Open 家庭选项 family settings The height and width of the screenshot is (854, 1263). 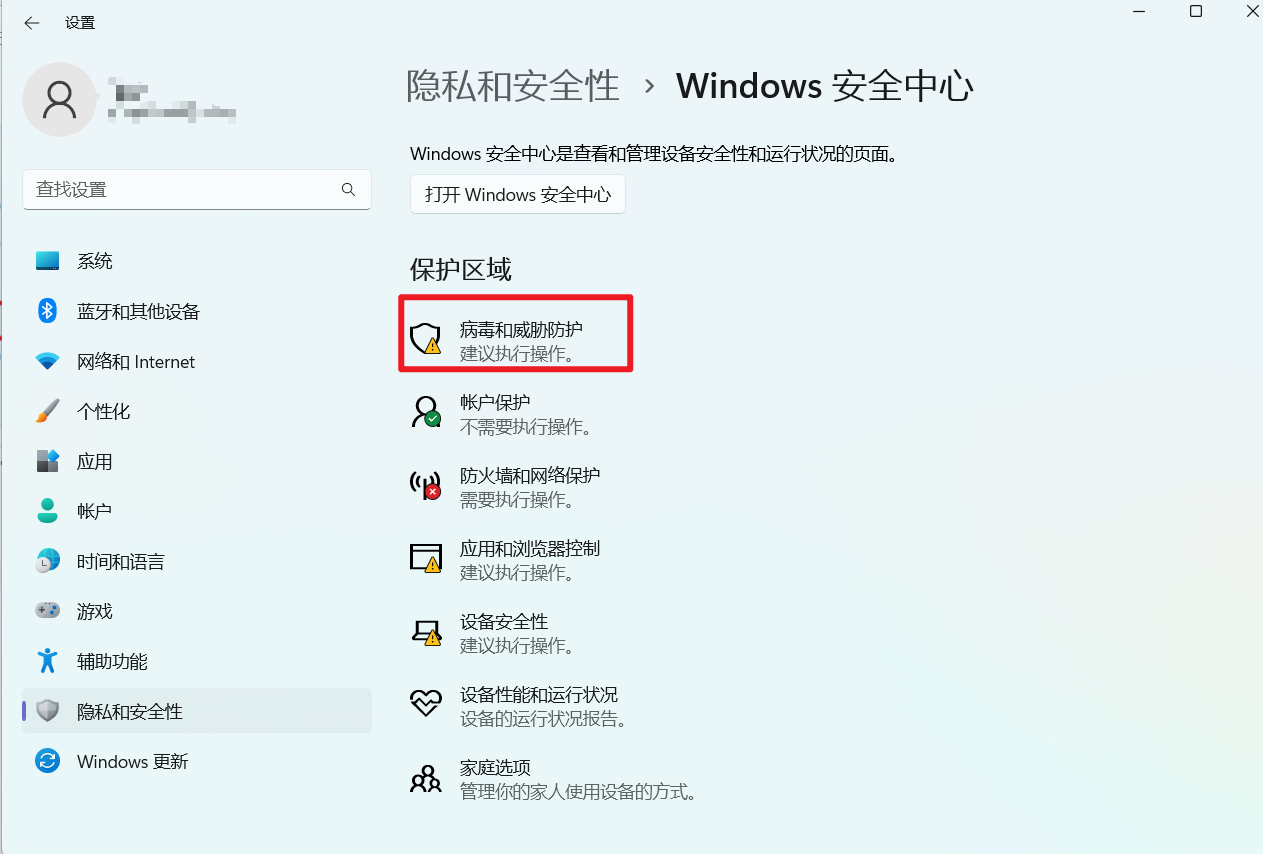pyautogui.click(x=555, y=779)
